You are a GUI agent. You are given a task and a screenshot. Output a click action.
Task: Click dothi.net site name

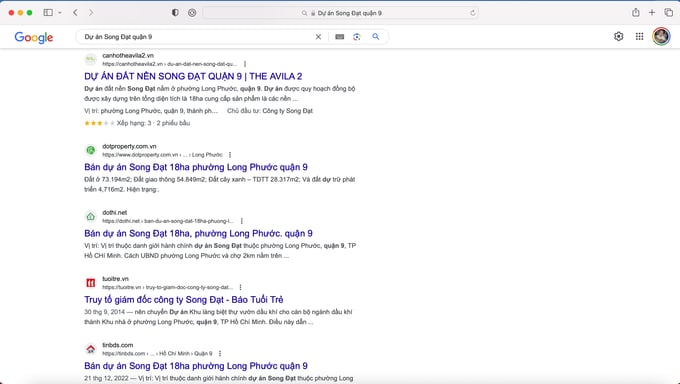[x=114, y=213]
